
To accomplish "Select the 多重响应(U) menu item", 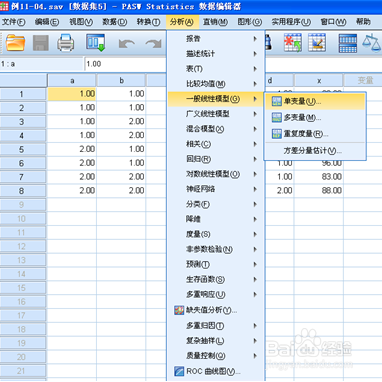I will tap(215, 294).
